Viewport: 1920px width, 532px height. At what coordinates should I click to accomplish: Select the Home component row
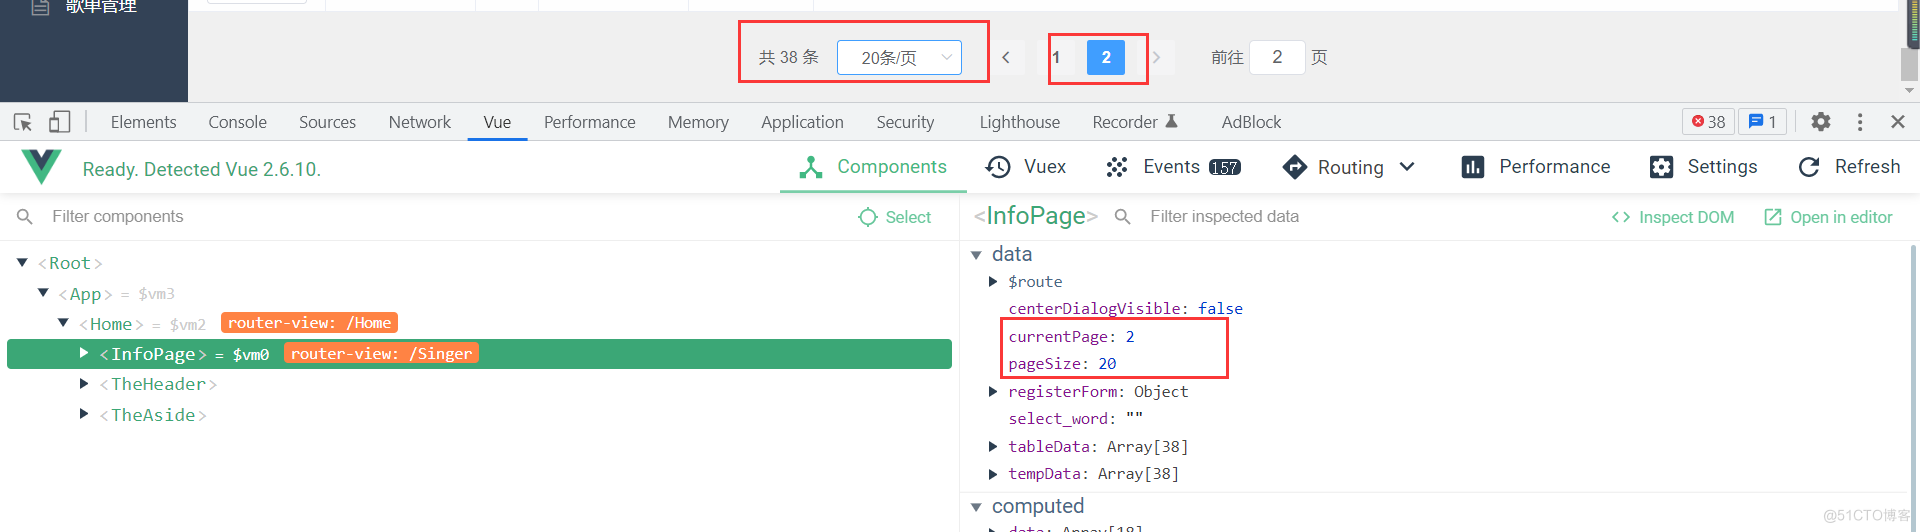pyautogui.click(x=479, y=324)
